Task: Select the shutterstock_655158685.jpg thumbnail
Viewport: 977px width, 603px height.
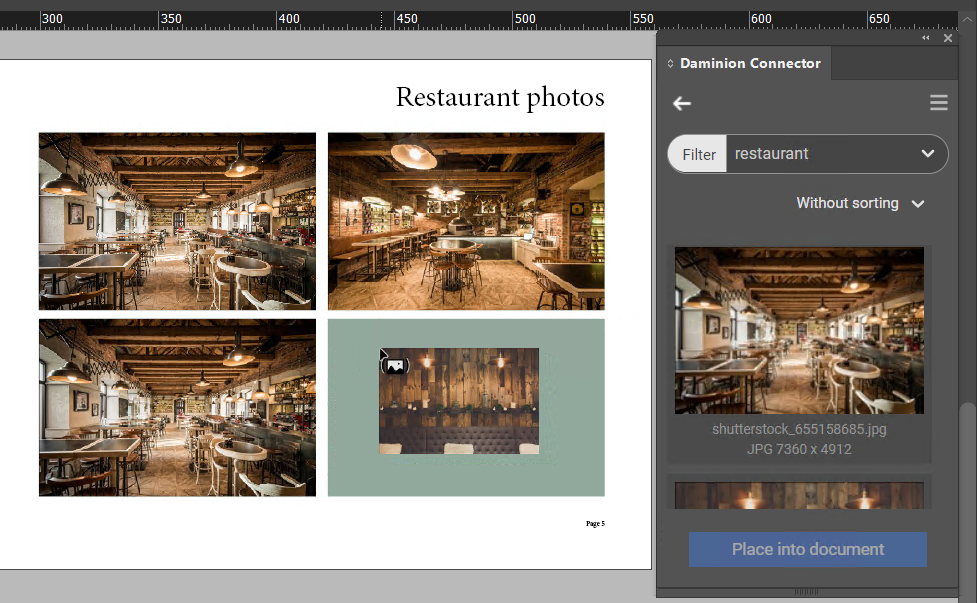Action: (798, 330)
